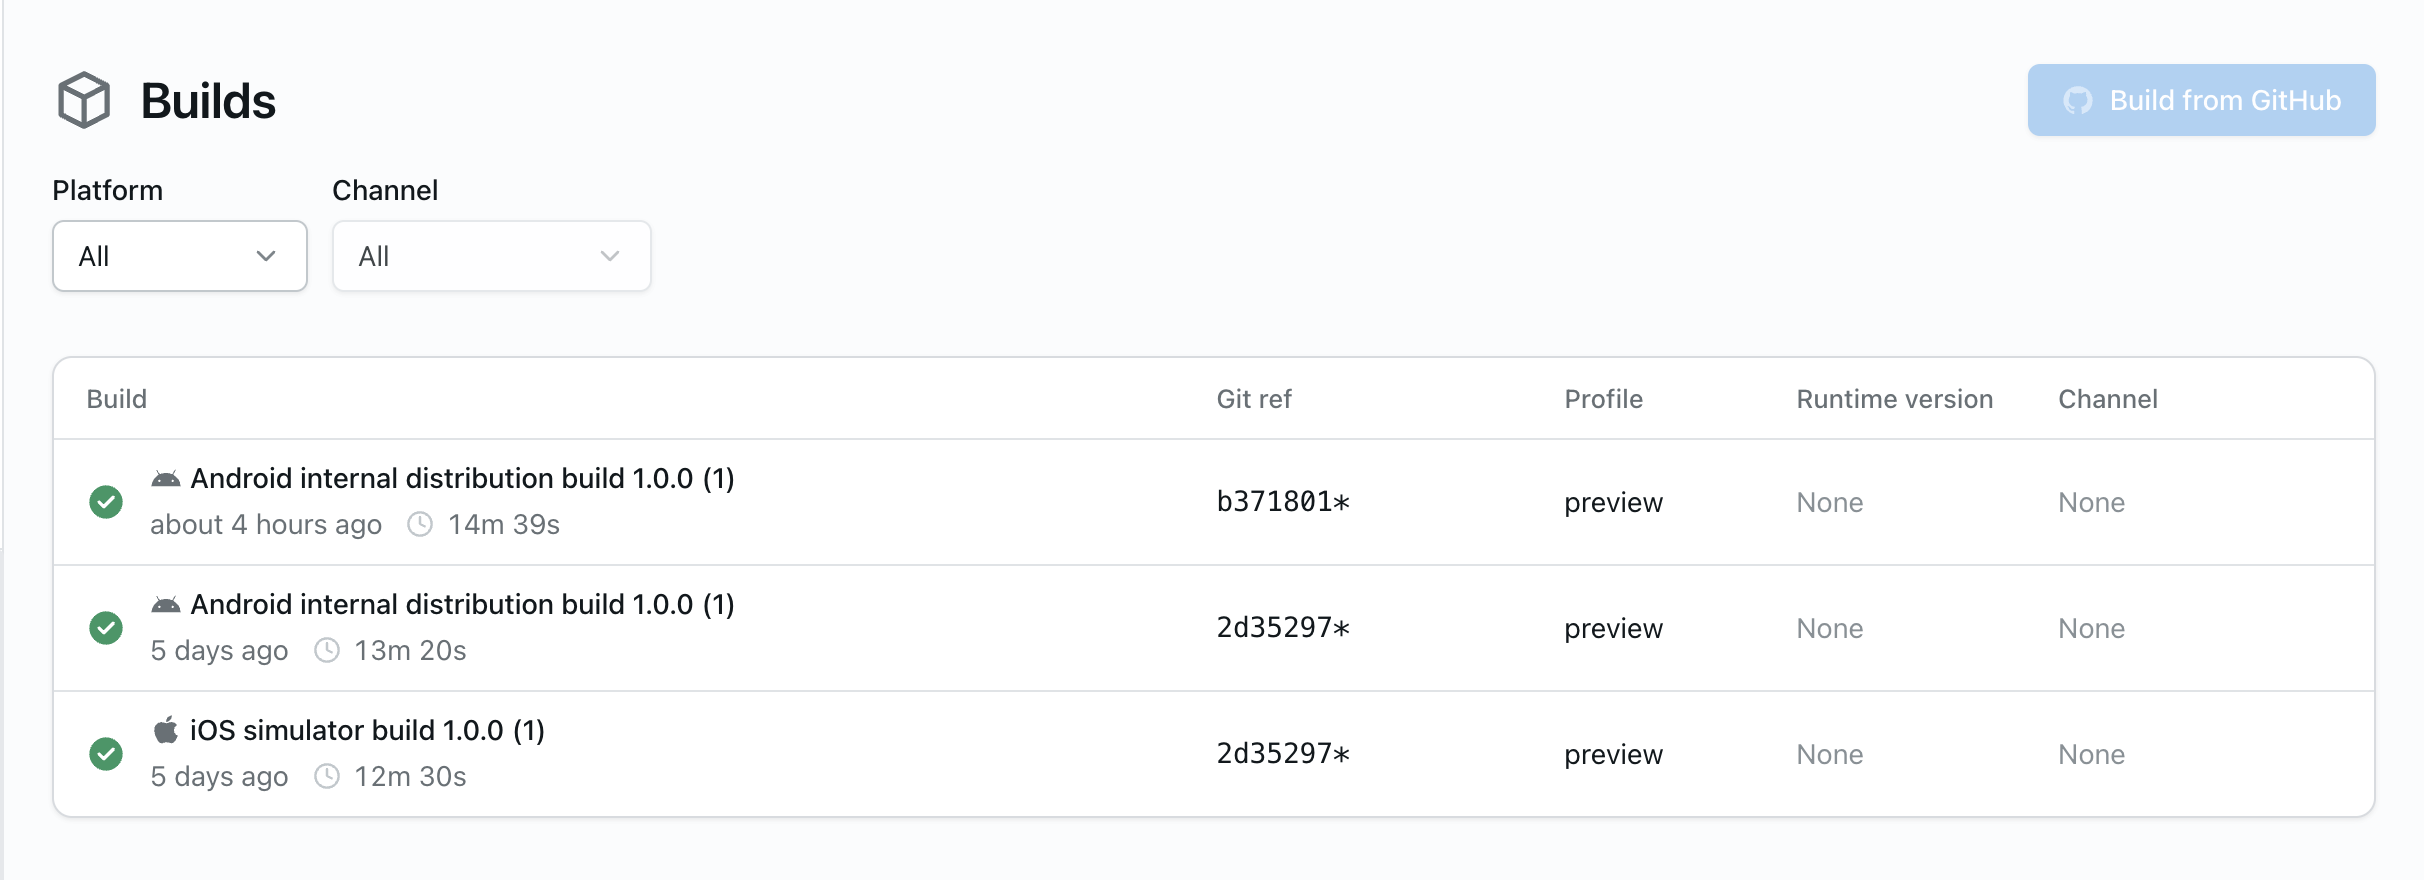Click the Android icon of the newest build
2424x880 pixels.
pyautogui.click(x=166, y=479)
